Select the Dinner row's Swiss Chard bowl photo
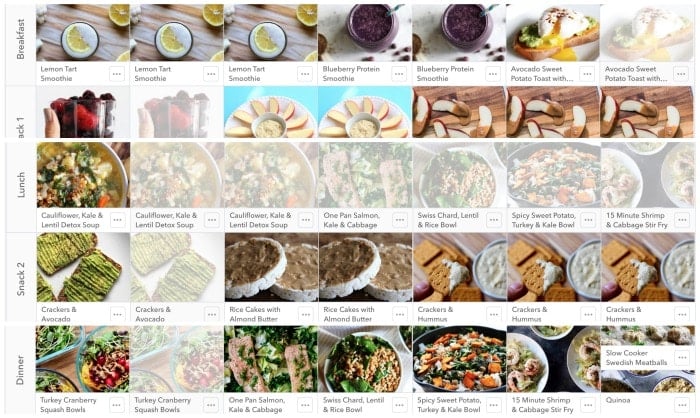Screen dimensions: 700x418 (x=366, y=359)
